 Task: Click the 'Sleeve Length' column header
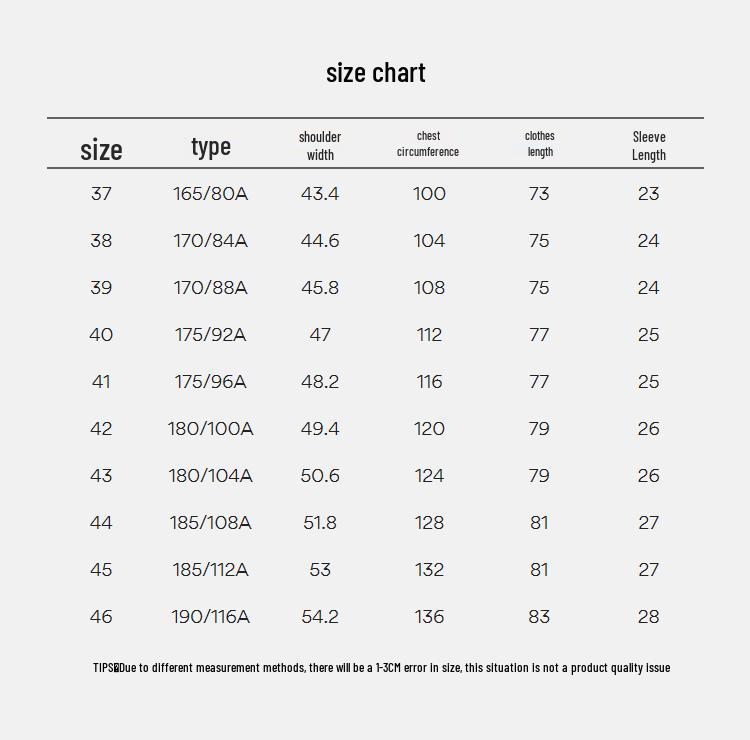tap(649, 146)
